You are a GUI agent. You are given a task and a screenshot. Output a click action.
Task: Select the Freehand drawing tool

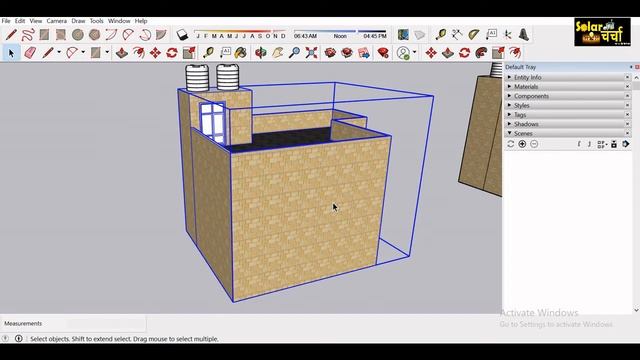[x=28, y=35]
